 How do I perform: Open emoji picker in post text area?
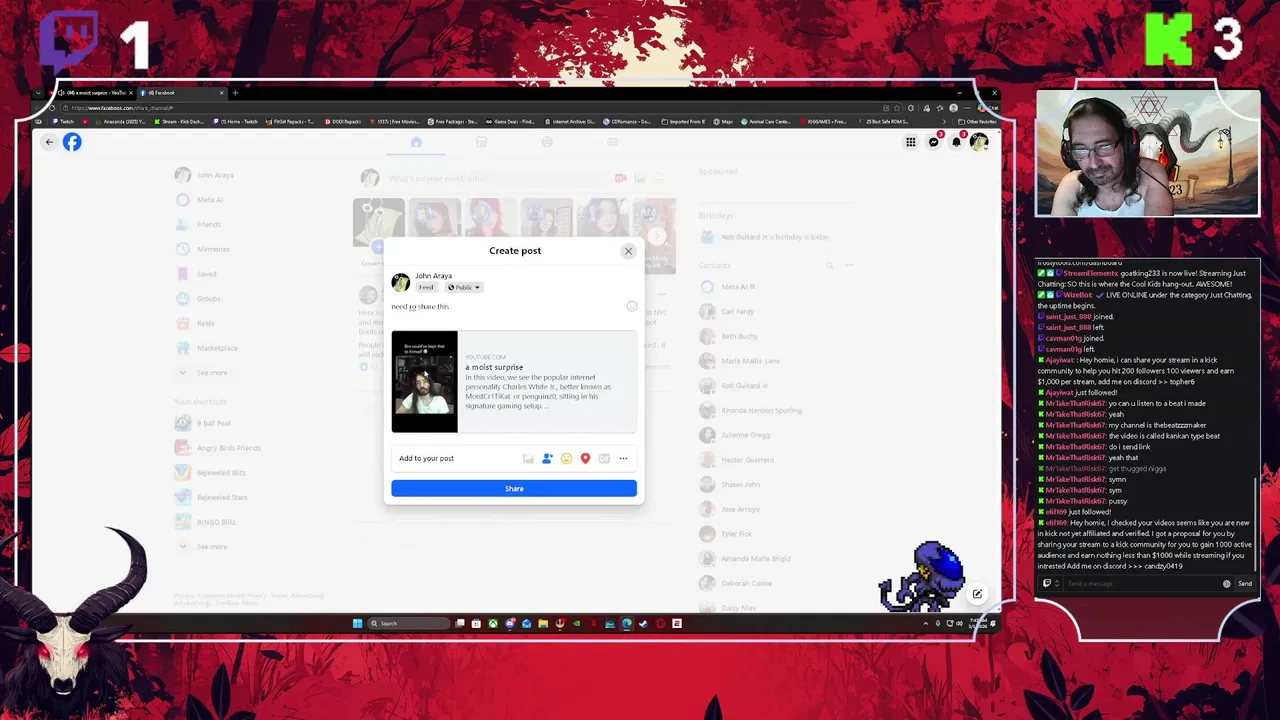pyautogui.click(x=632, y=306)
